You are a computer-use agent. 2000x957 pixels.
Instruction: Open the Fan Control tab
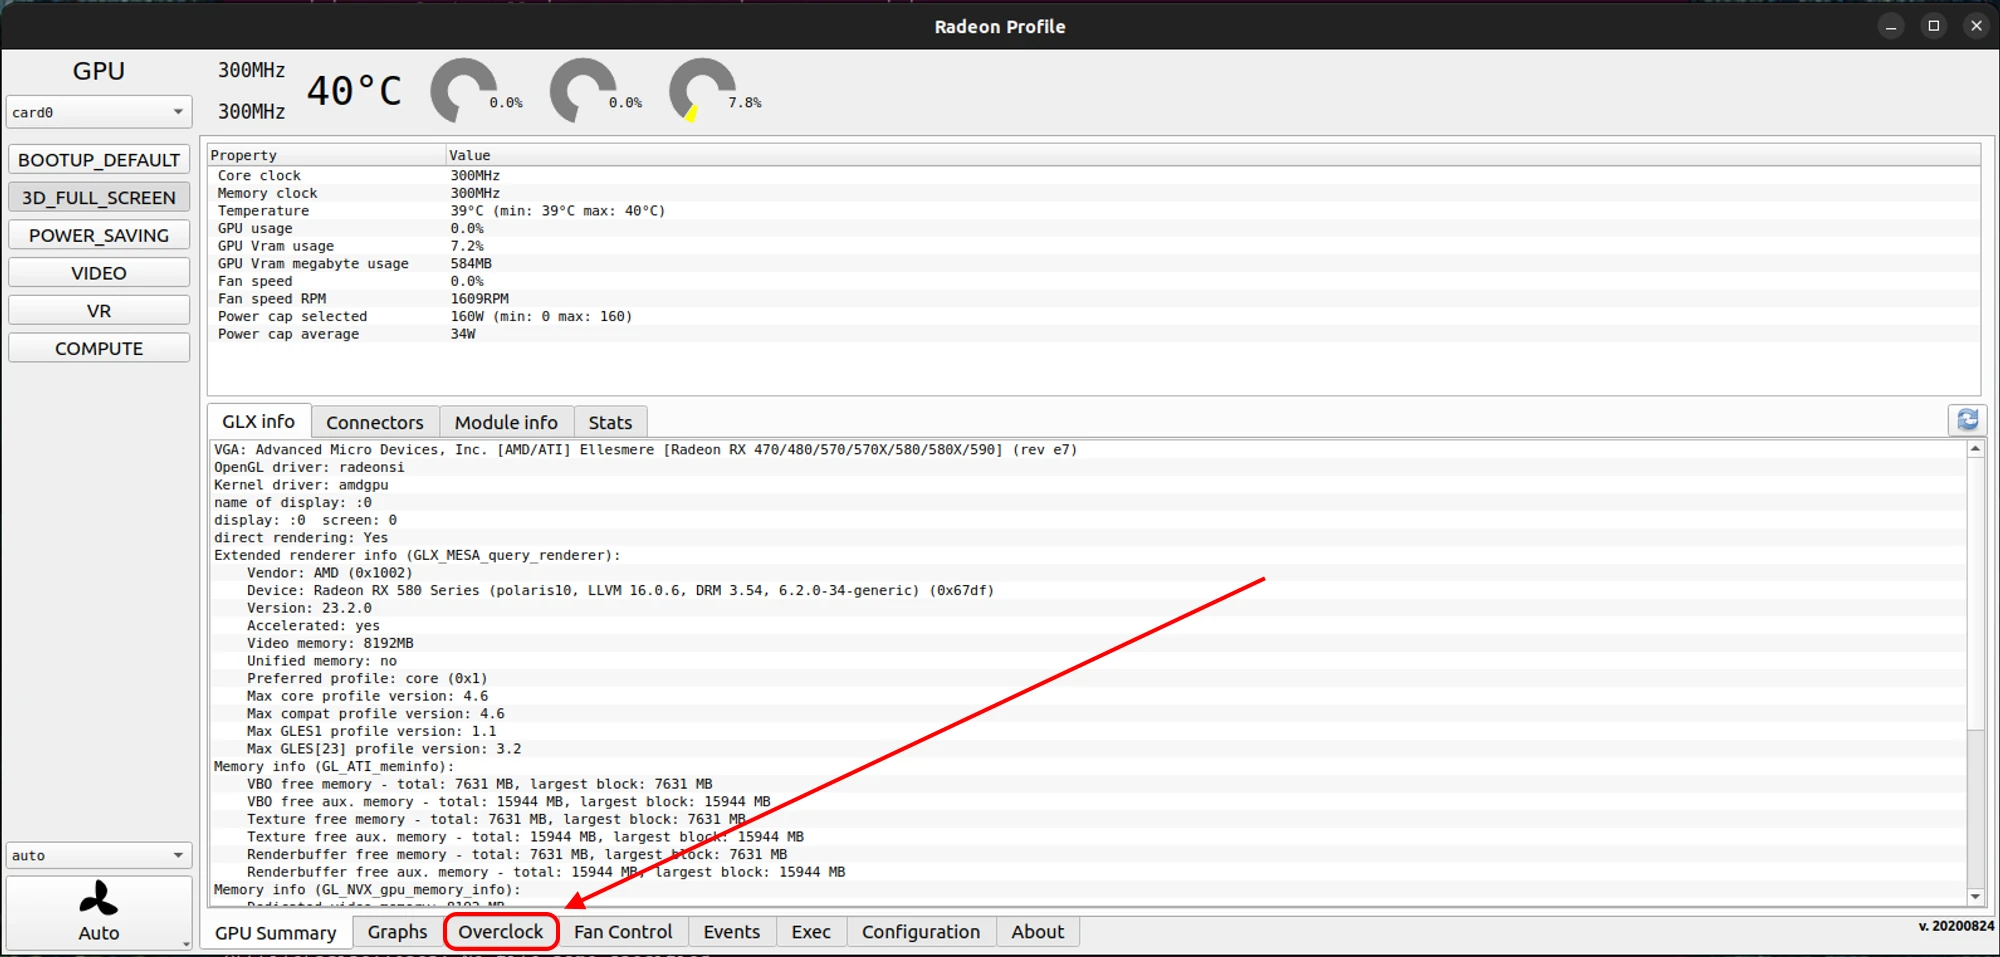point(622,932)
